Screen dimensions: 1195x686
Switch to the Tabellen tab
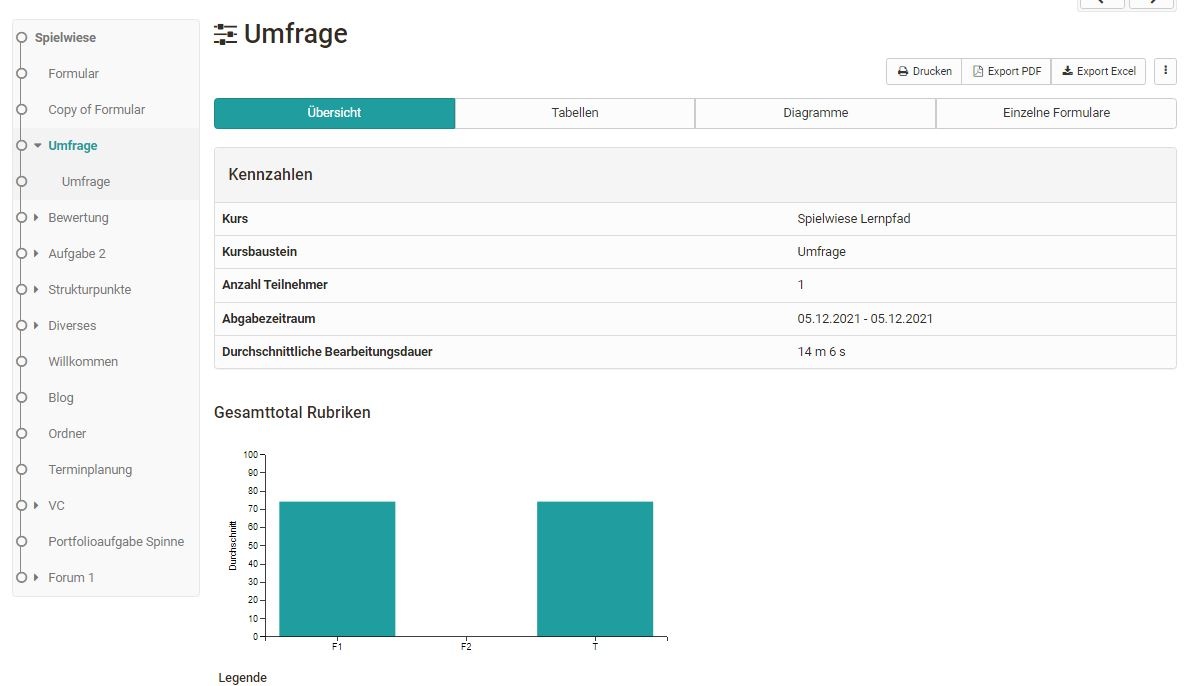[574, 113]
